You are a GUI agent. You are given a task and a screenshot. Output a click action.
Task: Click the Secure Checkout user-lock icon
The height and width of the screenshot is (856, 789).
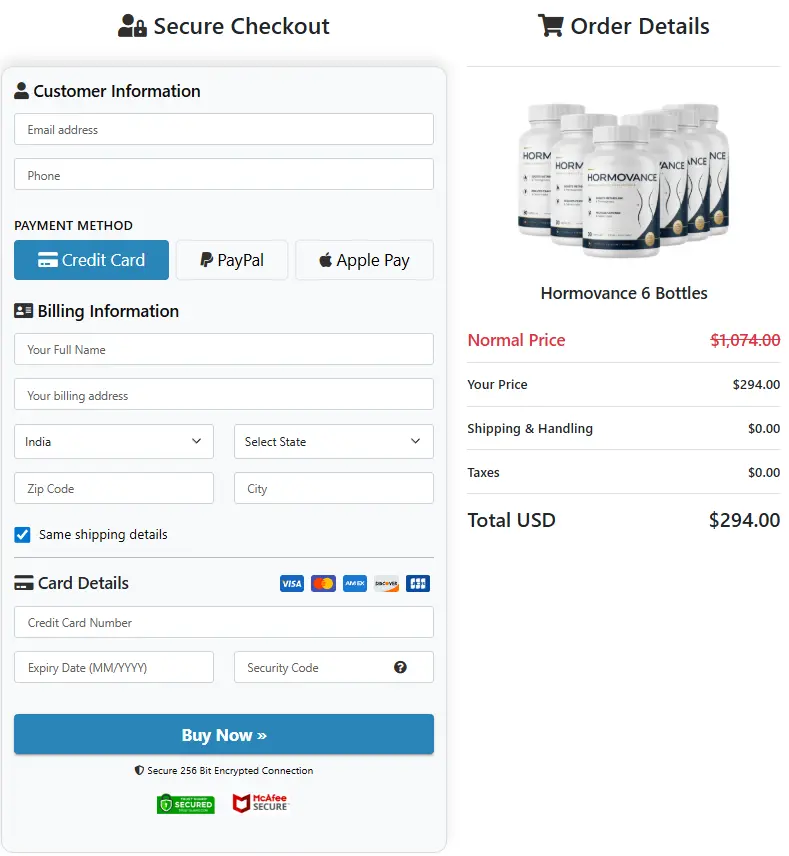pyautogui.click(x=132, y=26)
